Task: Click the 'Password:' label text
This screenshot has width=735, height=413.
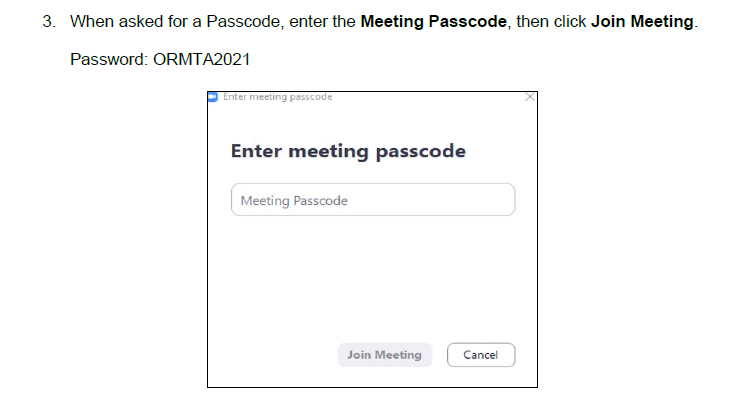Action: pos(109,60)
